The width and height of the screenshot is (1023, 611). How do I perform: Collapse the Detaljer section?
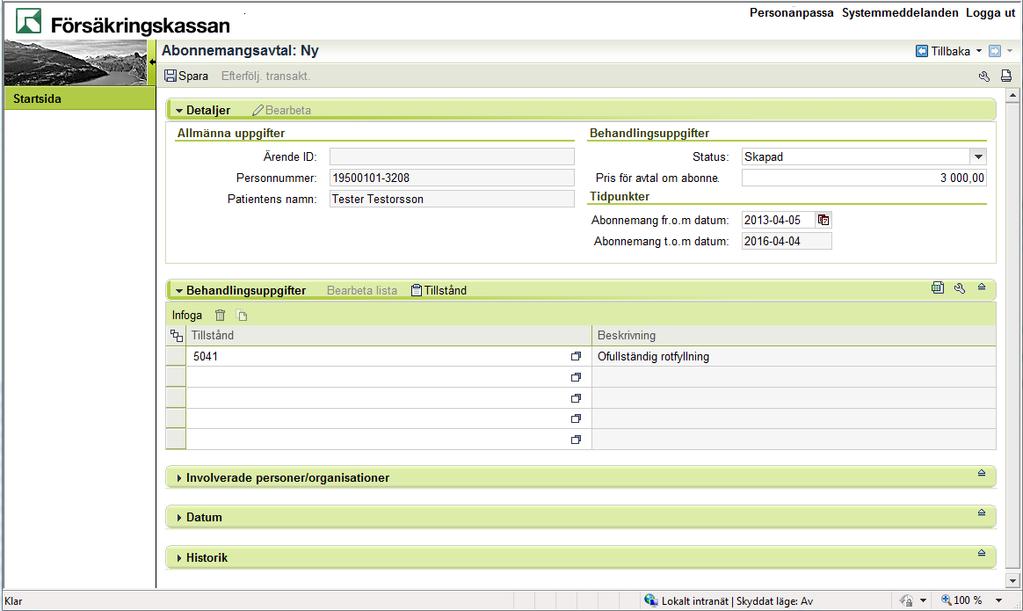point(179,111)
